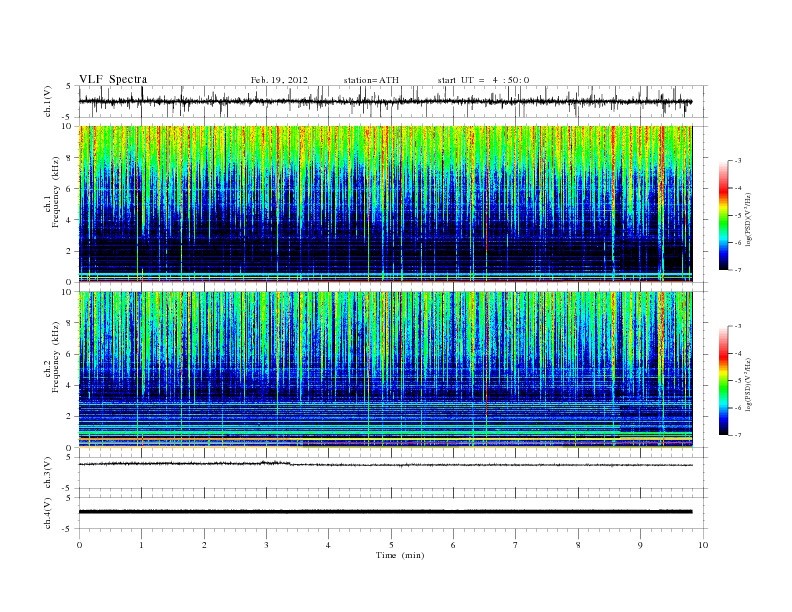Click the ch.1 spectrogram panel
The width and height of the screenshot is (792, 612).
tap(385, 204)
